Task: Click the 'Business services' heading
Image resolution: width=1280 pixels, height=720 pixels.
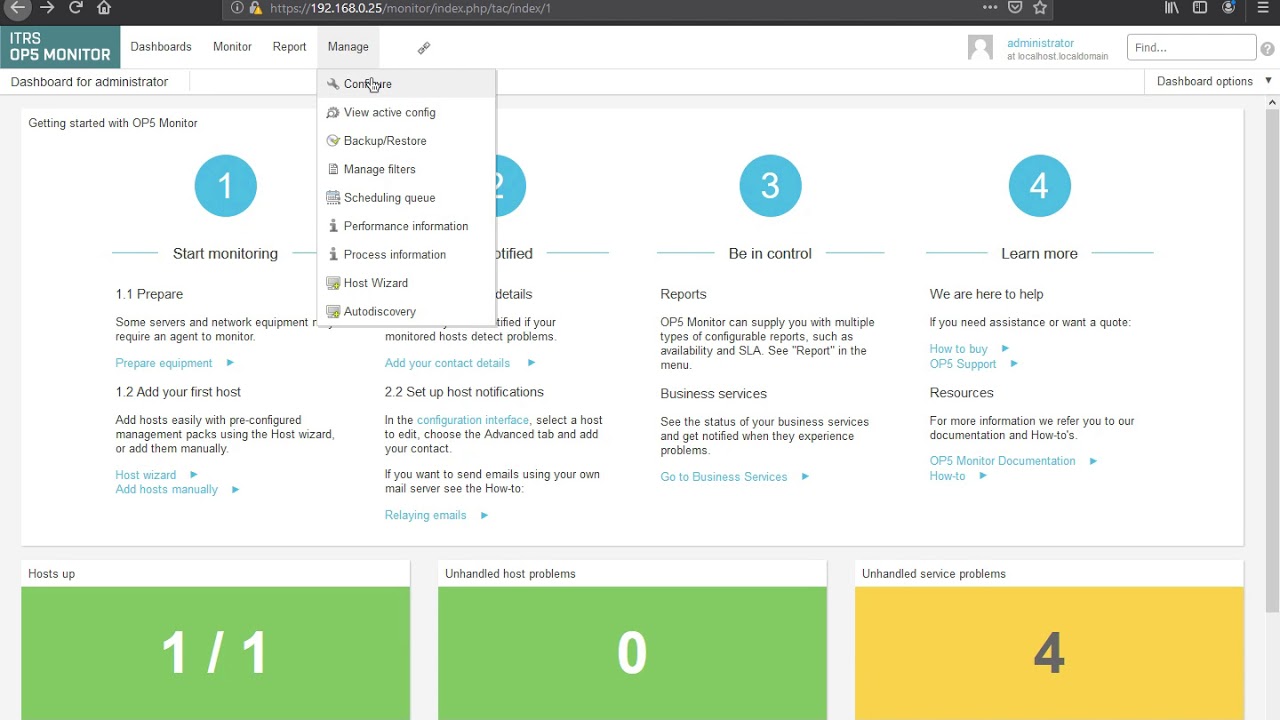Action: [x=713, y=394]
